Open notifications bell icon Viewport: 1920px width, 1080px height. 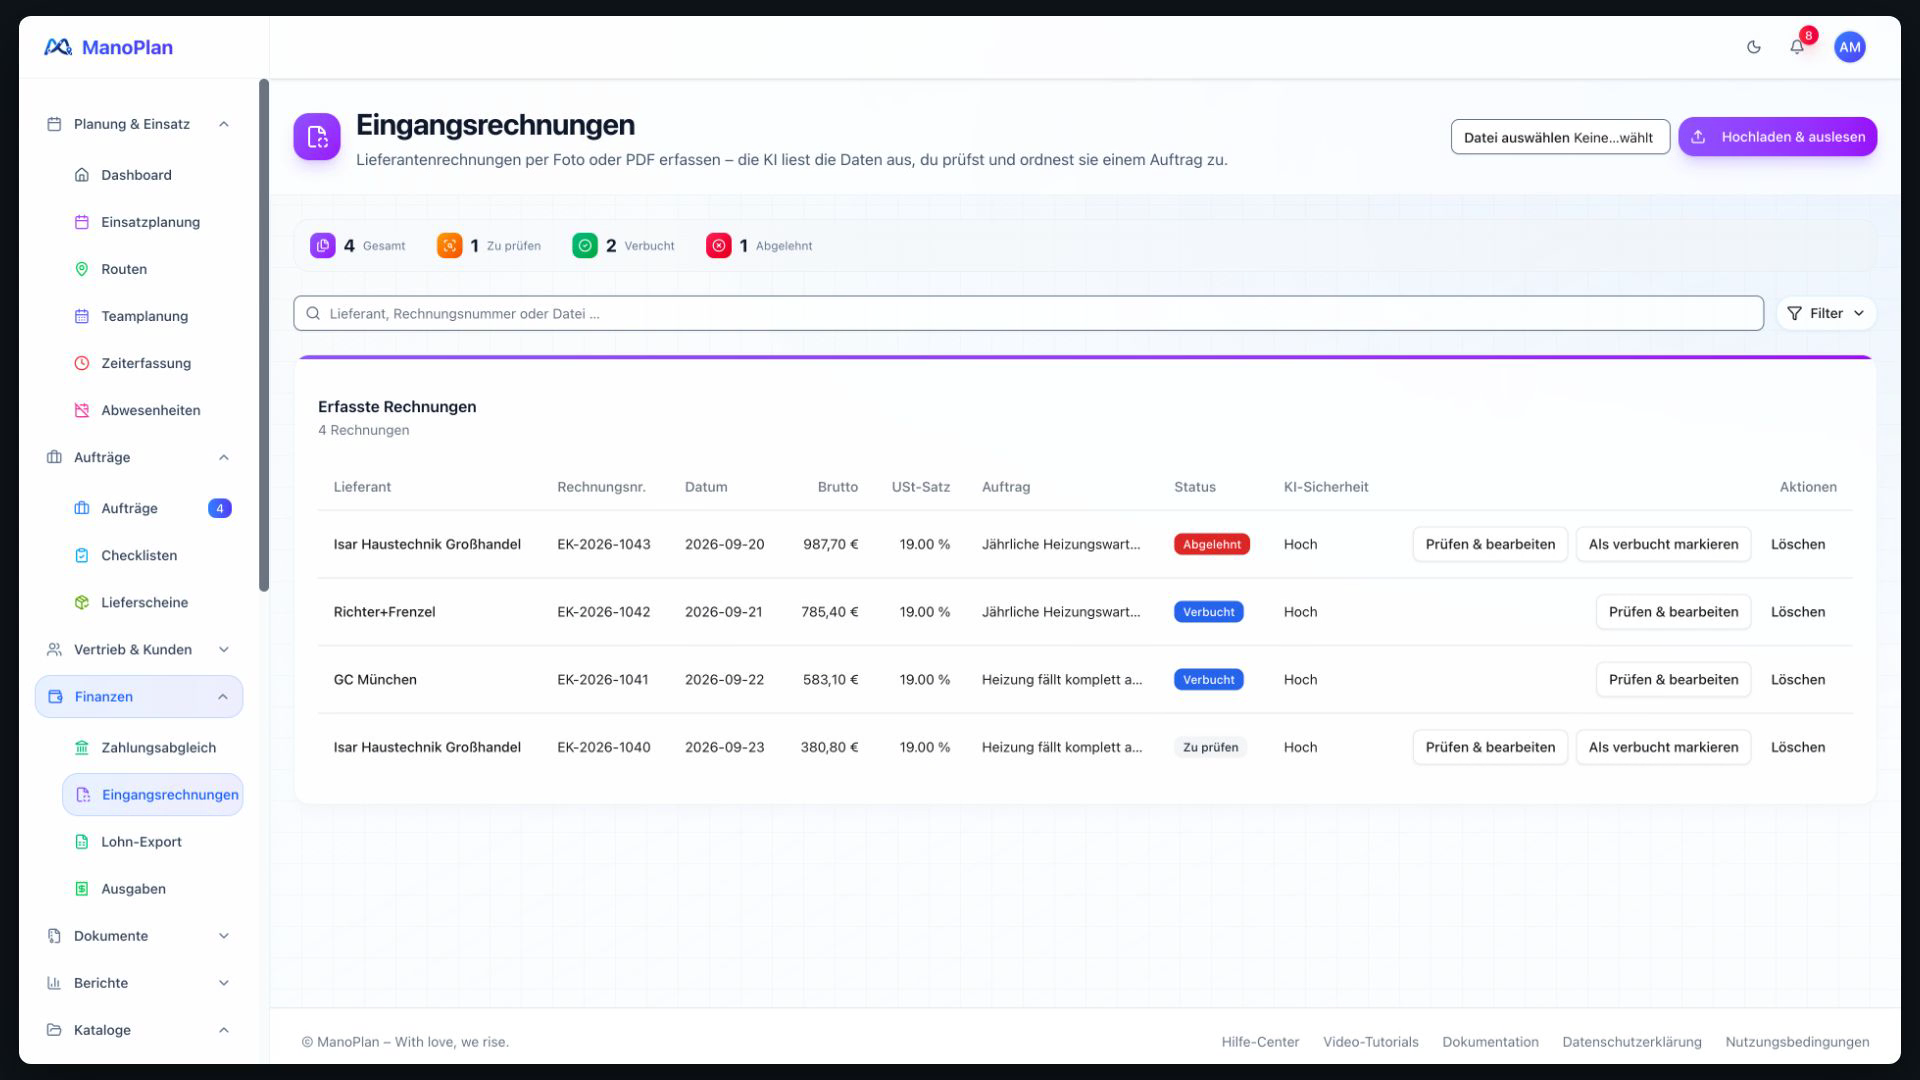coord(1797,47)
